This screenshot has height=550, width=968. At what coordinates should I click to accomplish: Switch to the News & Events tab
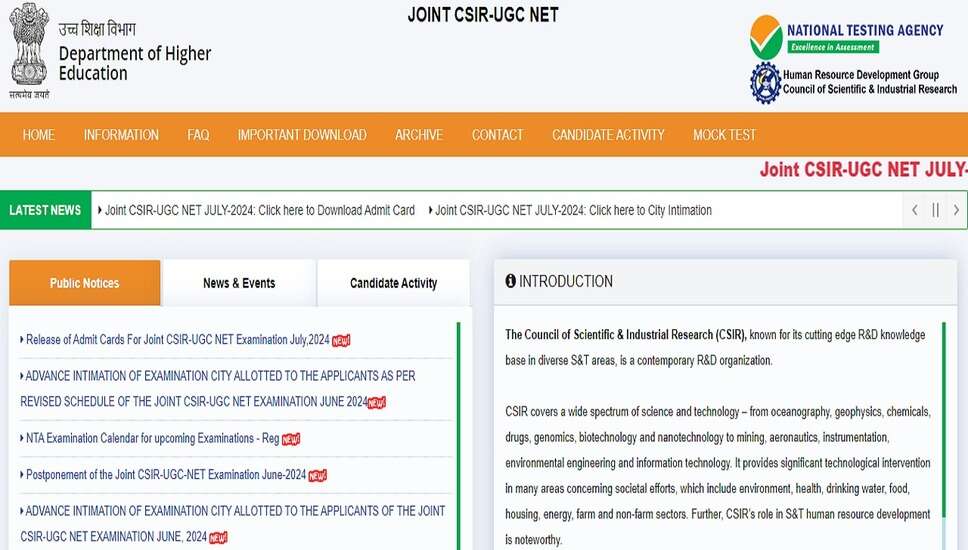click(x=239, y=283)
